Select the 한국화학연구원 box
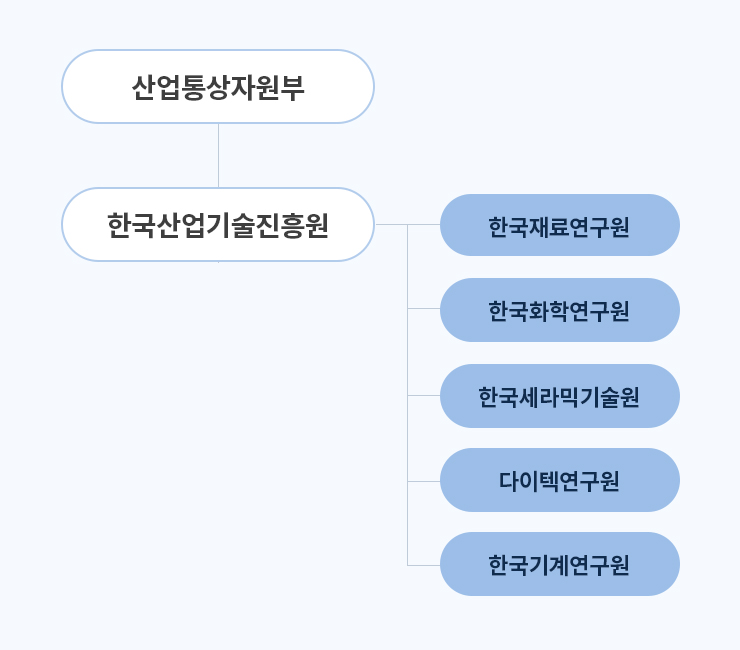 point(560,310)
